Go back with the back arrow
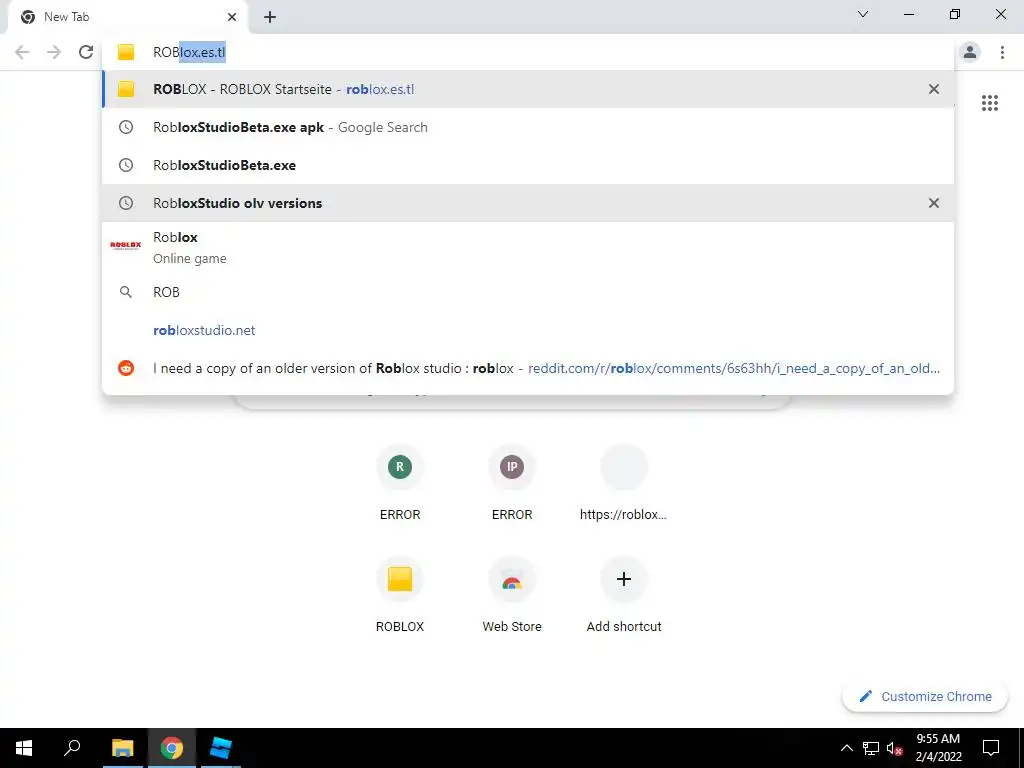The height and width of the screenshot is (768, 1024). (22, 52)
